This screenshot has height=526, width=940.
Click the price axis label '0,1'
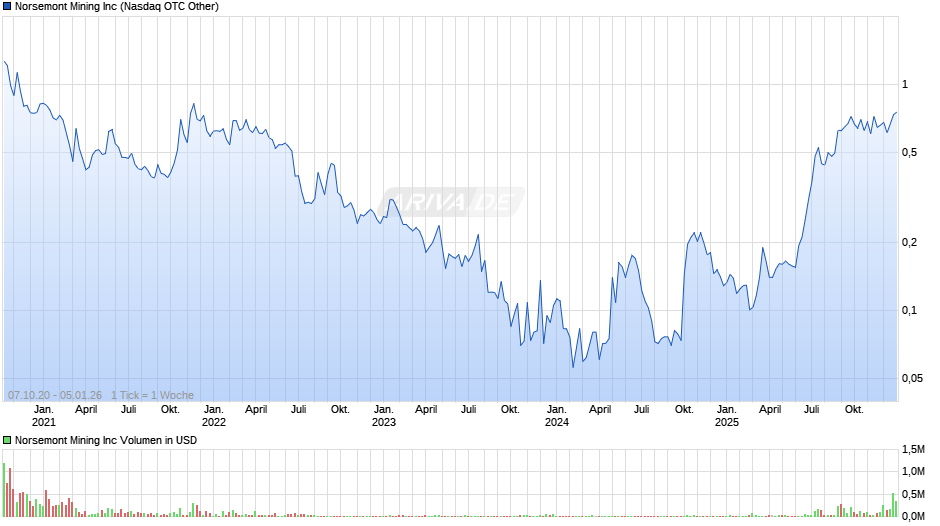click(909, 311)
